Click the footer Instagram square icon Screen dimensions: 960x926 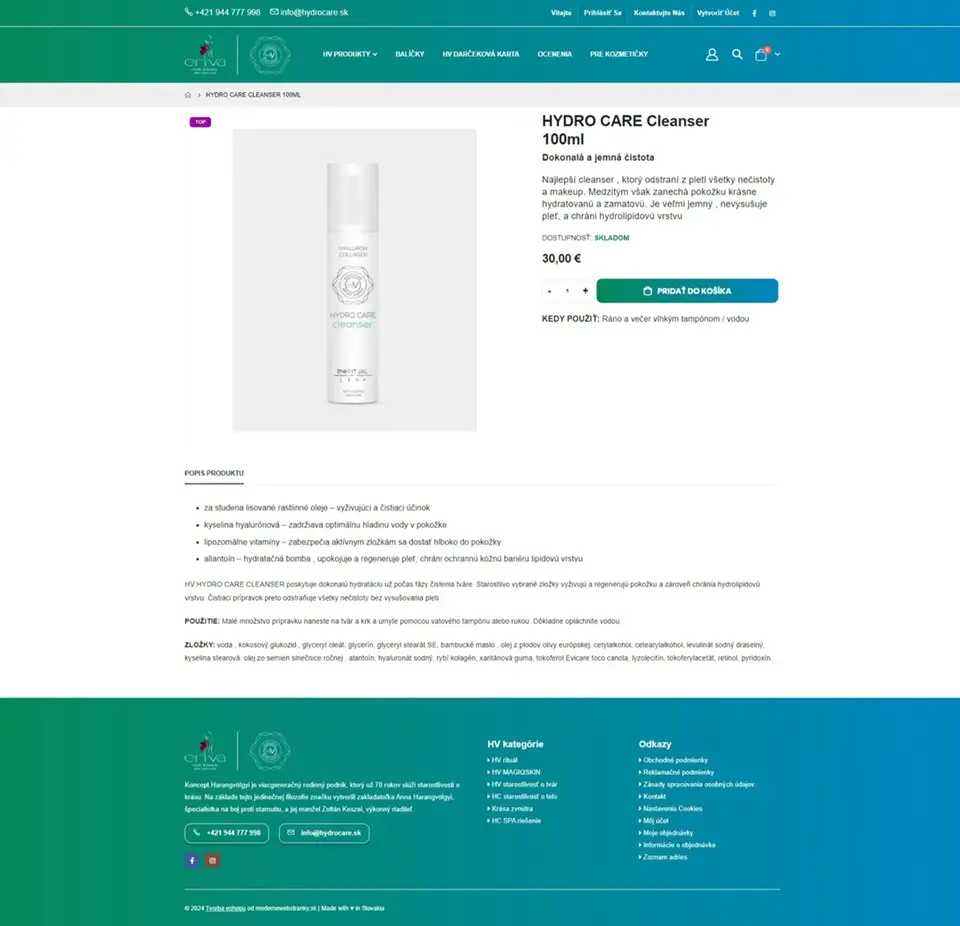212,860
